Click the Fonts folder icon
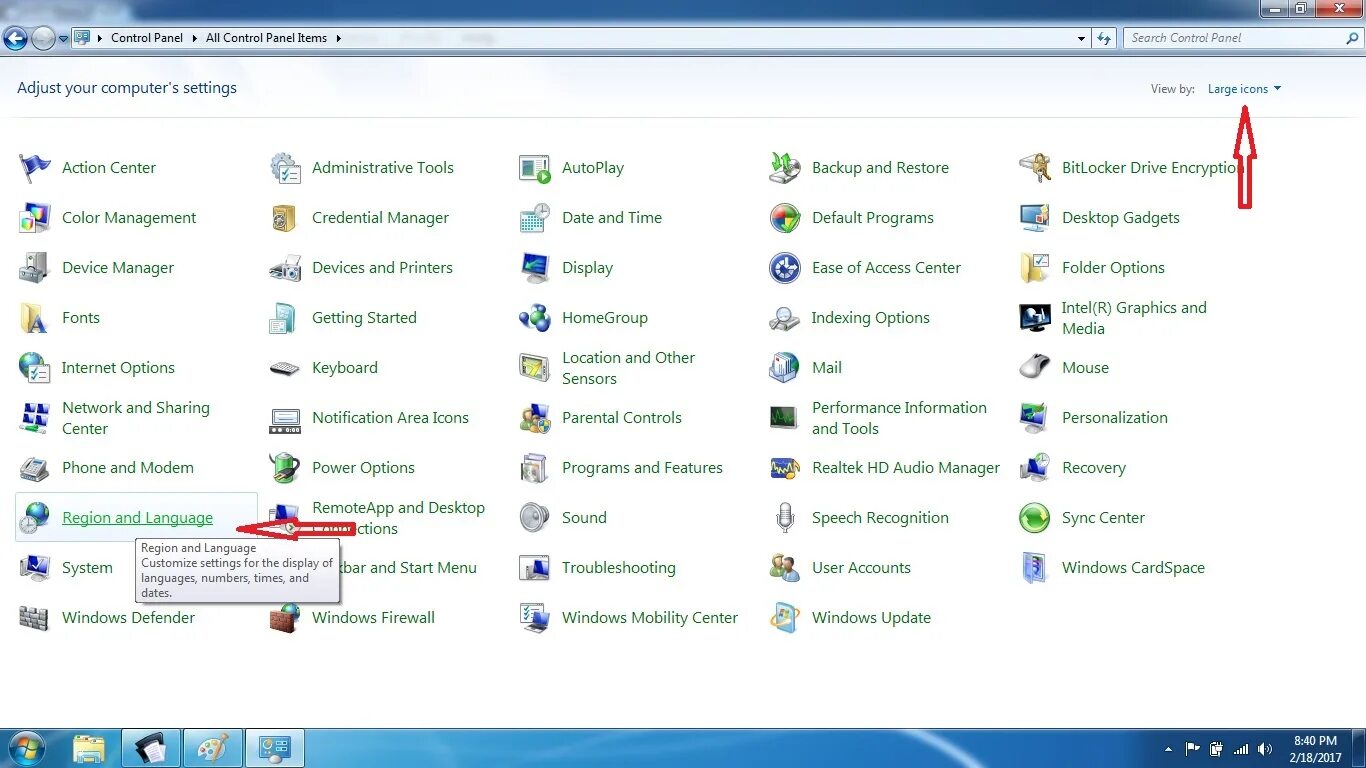The height and width of the screenshot is (768, 1366). 35,318
